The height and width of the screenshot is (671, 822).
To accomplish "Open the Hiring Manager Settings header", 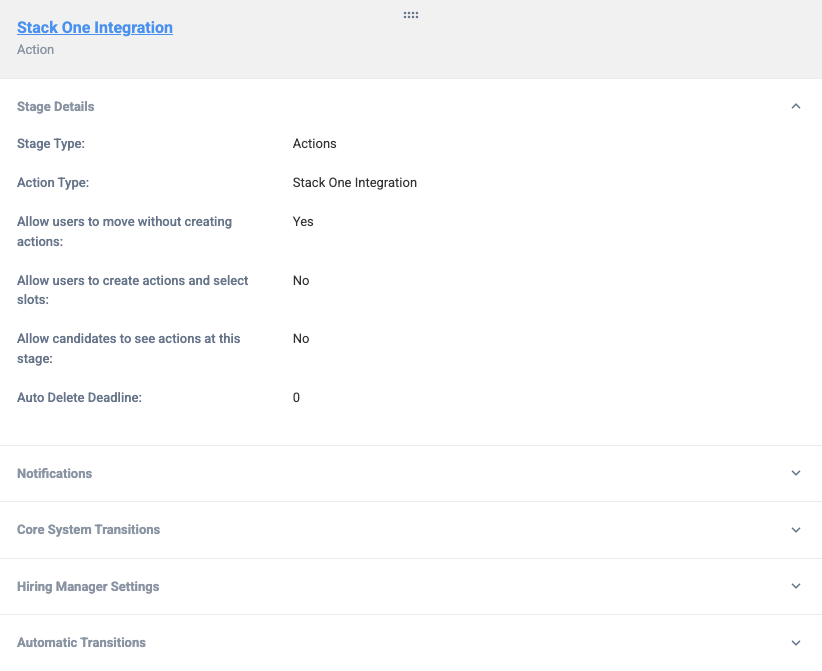I will 88,586.
